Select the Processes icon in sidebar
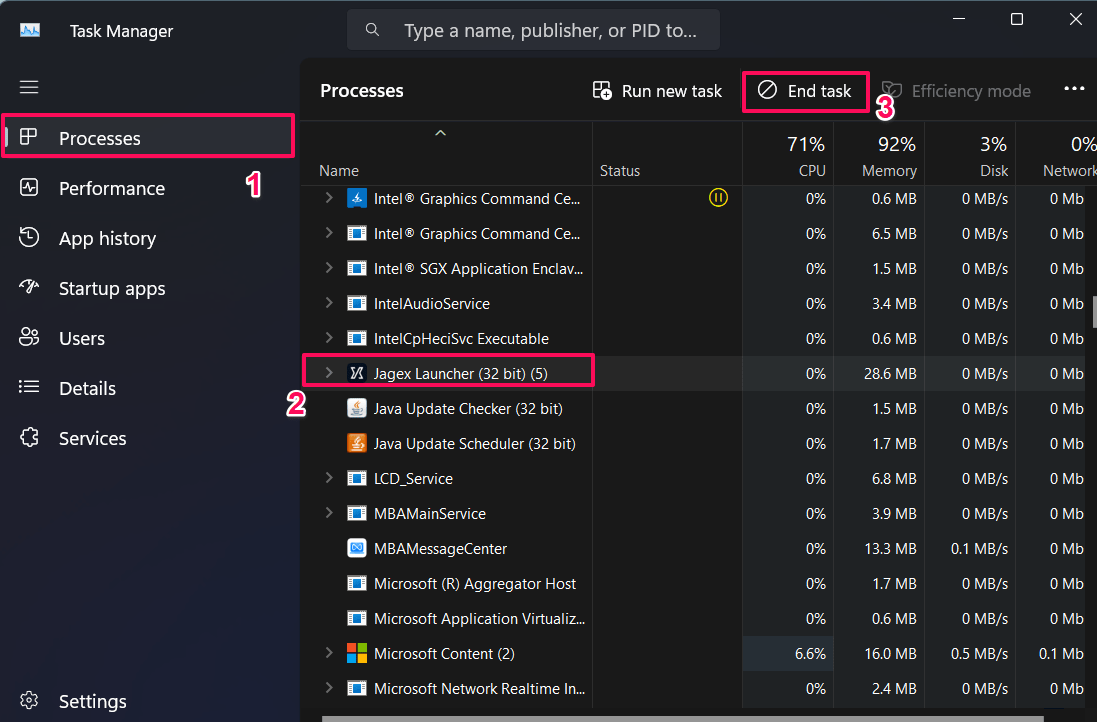Image resolution: width=1097 pixels, height=722 pixels. pyautogui.click(x=29, y=136)
